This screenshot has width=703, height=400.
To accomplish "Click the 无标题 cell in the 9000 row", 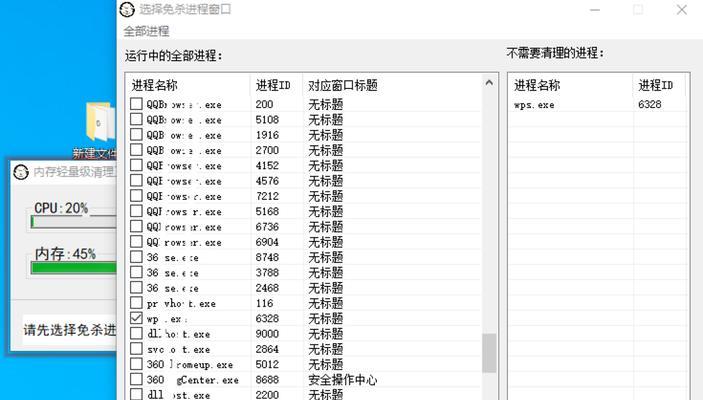I will [325, 334].
